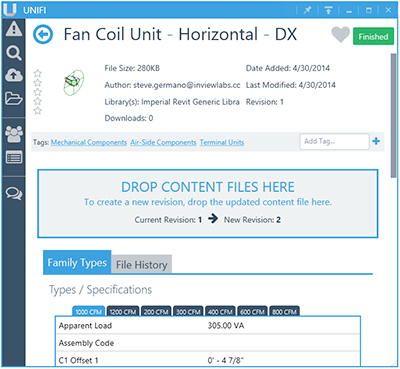Open the search magnifier in sidebar
Screen dimensions: 400x369
[x=14, y=53]
